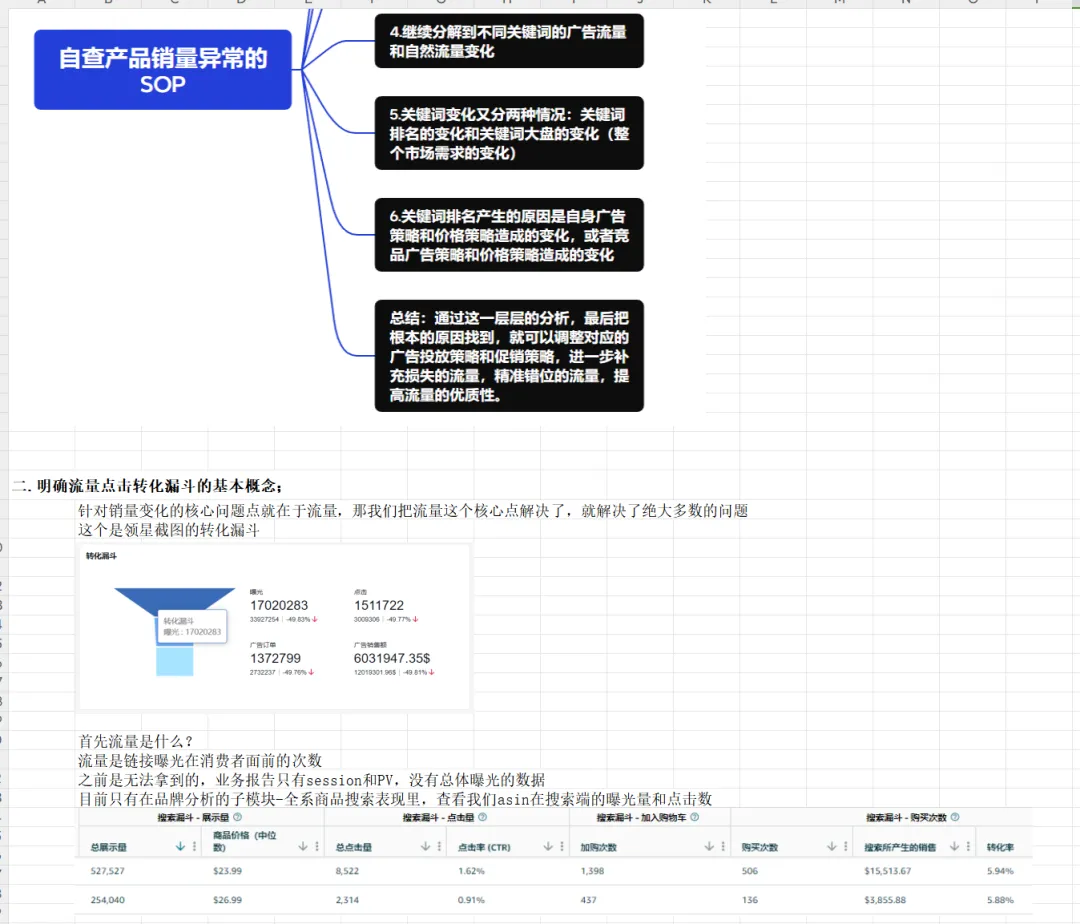Open the three-dot menu for 加购次数 column
Image resolution: width=1080 pixels, height=924 pixels.
tap(723, 846)
